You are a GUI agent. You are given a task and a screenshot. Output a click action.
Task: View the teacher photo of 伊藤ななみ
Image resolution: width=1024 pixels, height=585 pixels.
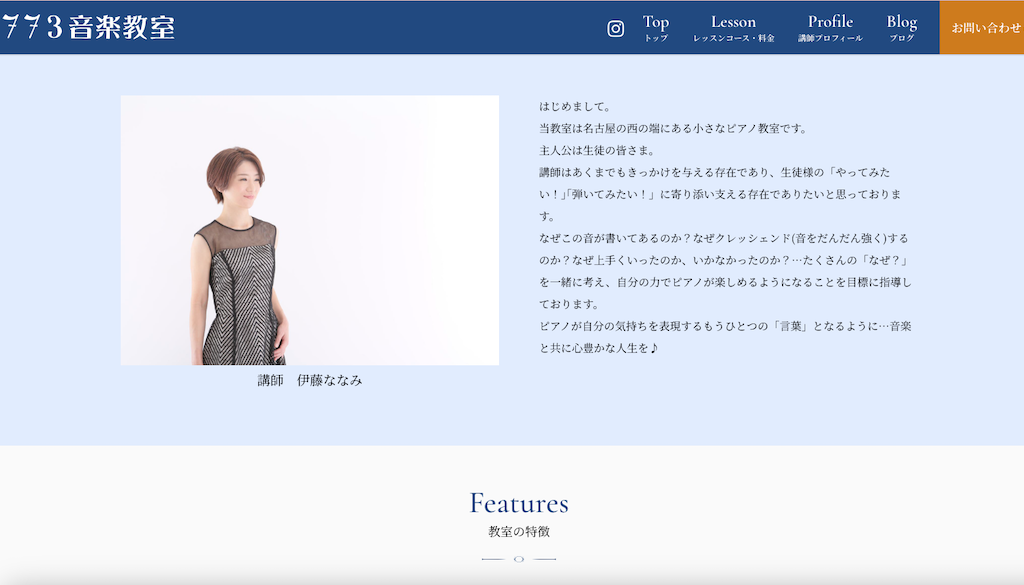point(308,229)
